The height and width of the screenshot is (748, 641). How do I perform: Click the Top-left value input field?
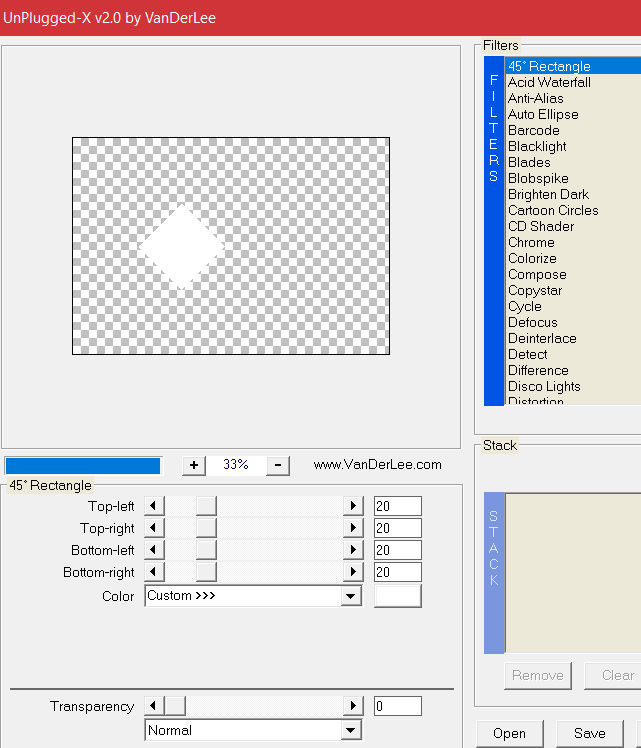[x=397, y=506]
